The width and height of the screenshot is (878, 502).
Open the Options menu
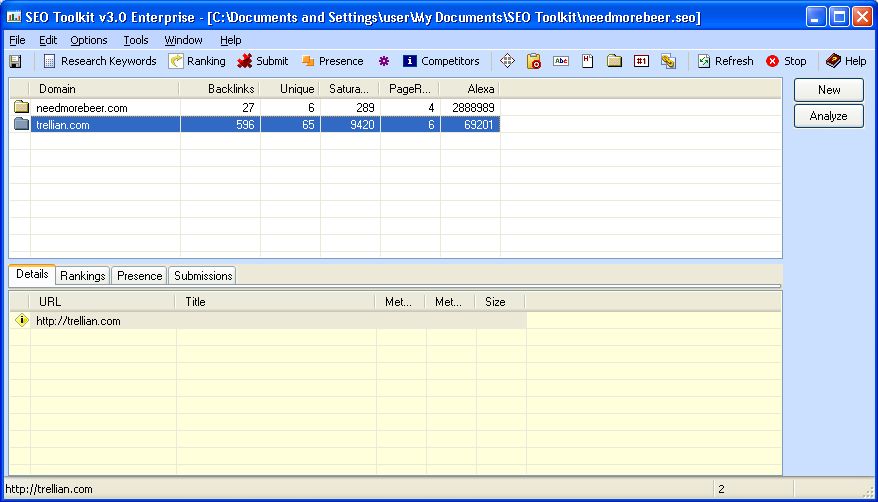pyautogui.click(x=89, y=40)
